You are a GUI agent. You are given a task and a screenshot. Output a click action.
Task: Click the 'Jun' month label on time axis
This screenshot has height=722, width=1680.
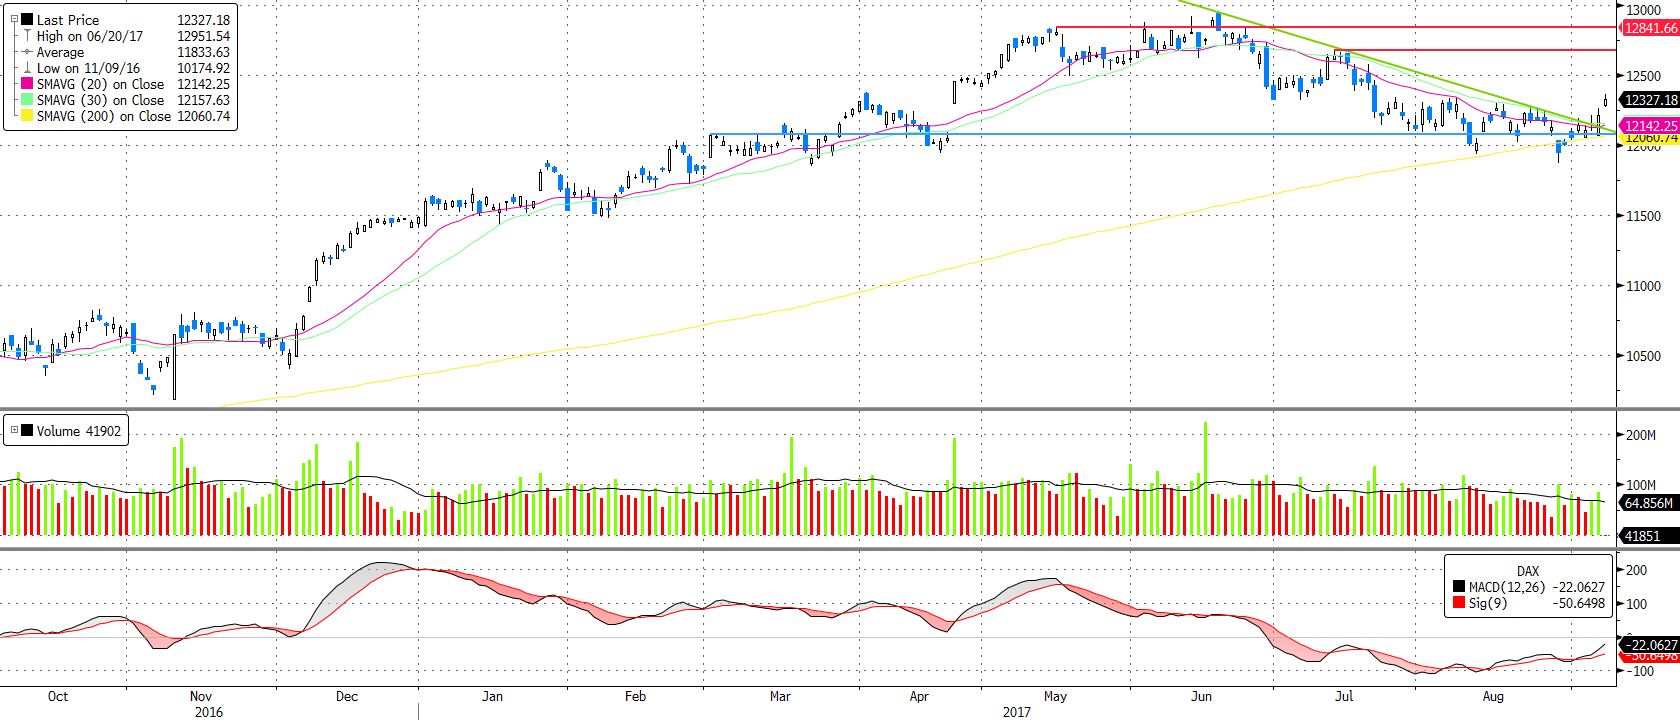click(x=1201, y=696)
